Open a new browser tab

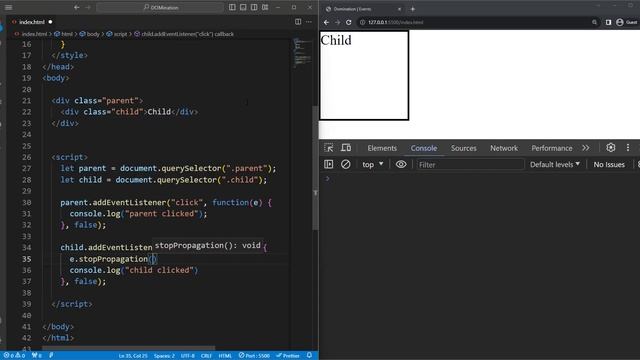[412, 9]
